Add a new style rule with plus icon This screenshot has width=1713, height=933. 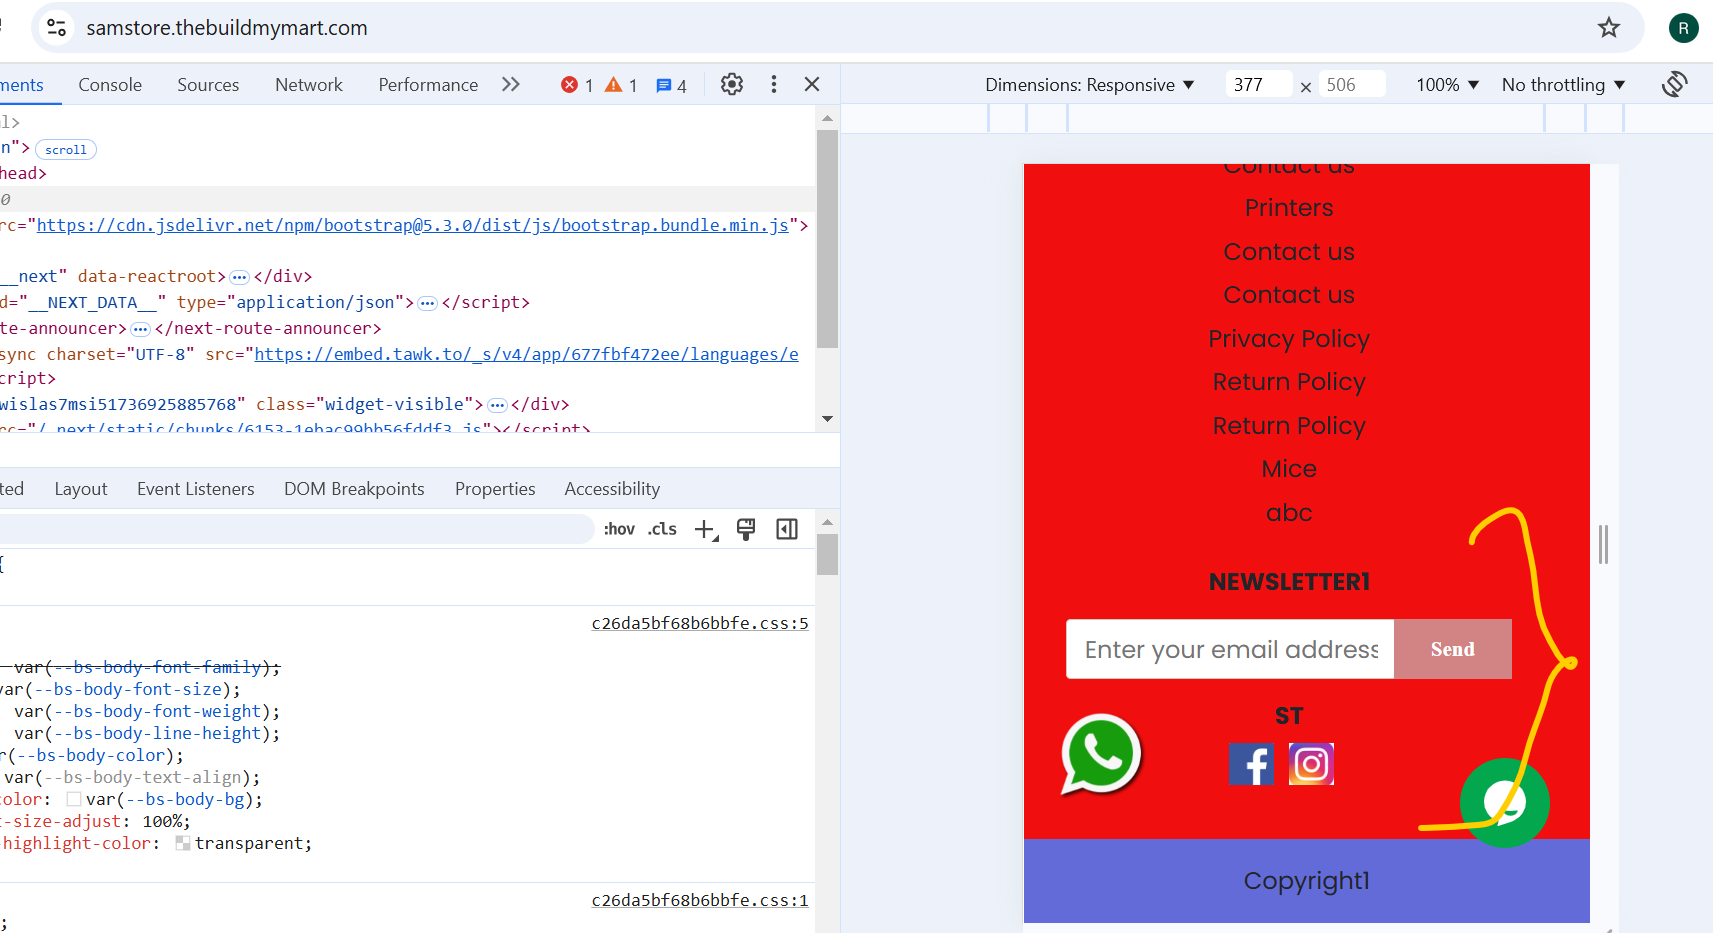[x=706, y=530]
